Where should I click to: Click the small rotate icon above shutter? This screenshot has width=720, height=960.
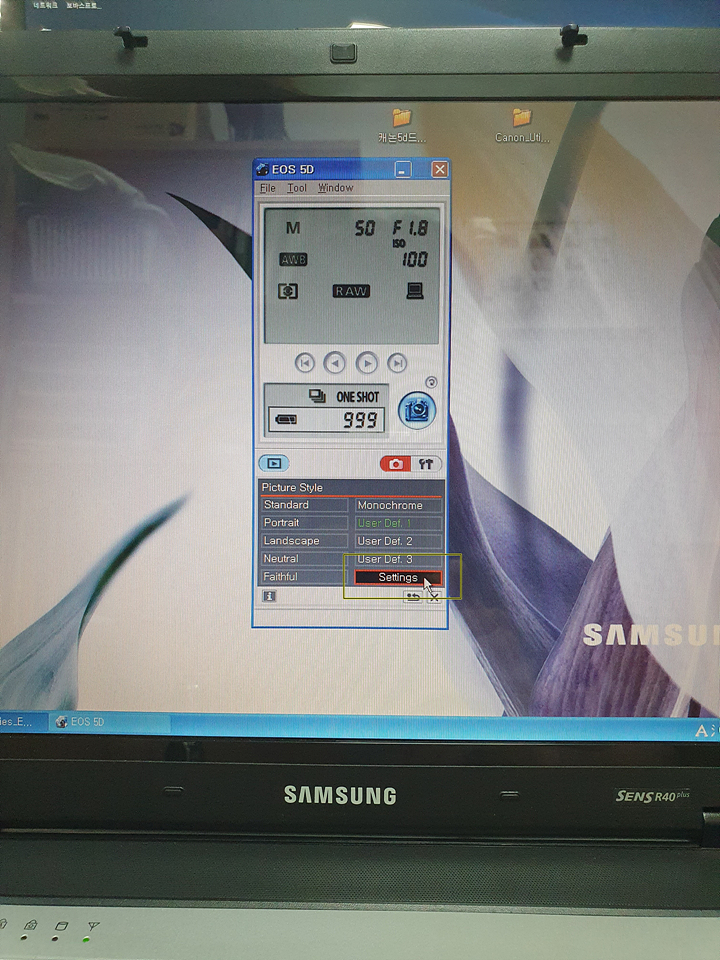click(431, 382)
